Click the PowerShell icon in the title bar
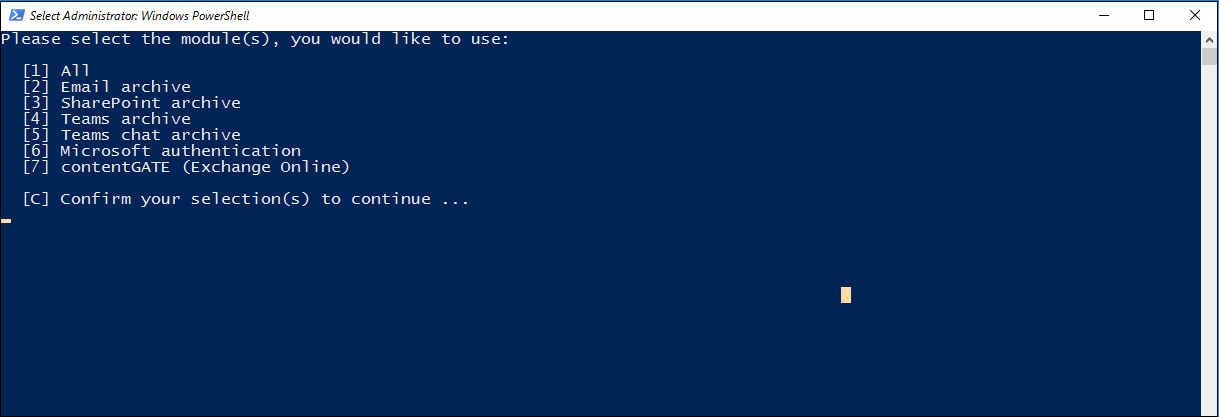Screen dimensions: 1219x417 click(16, 15)
